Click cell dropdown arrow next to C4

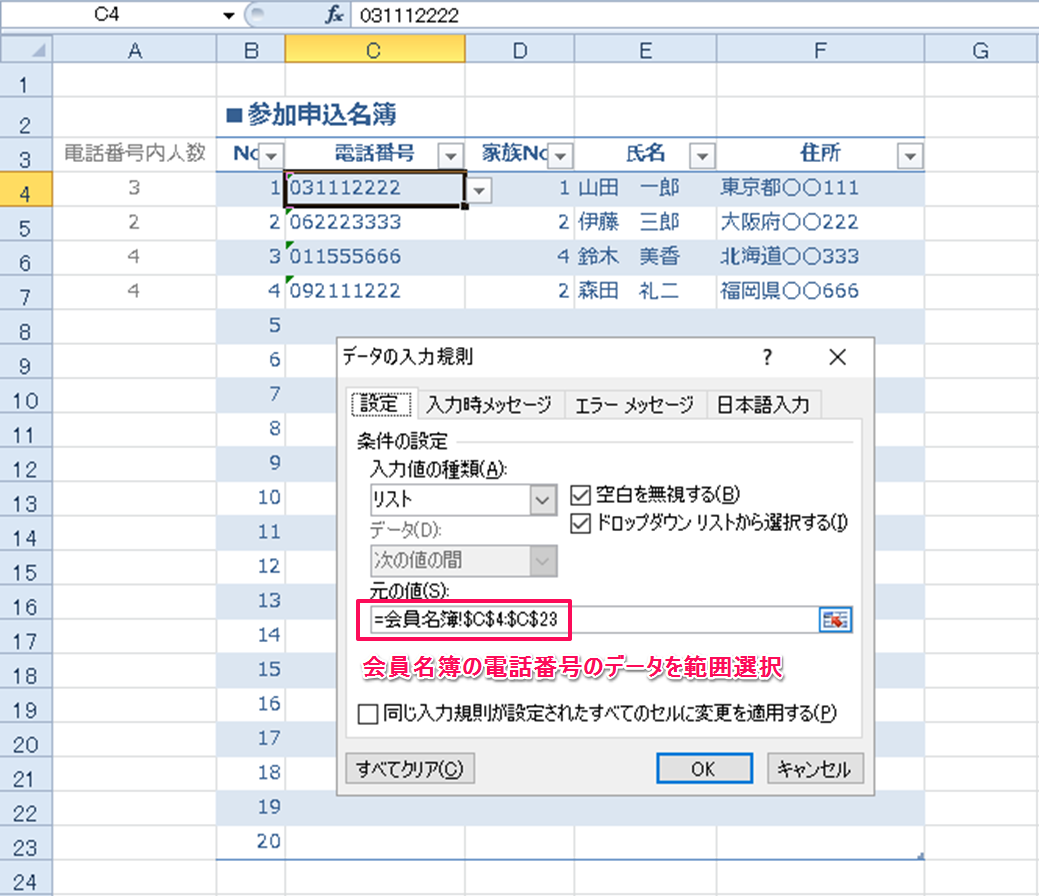[480, 189]
